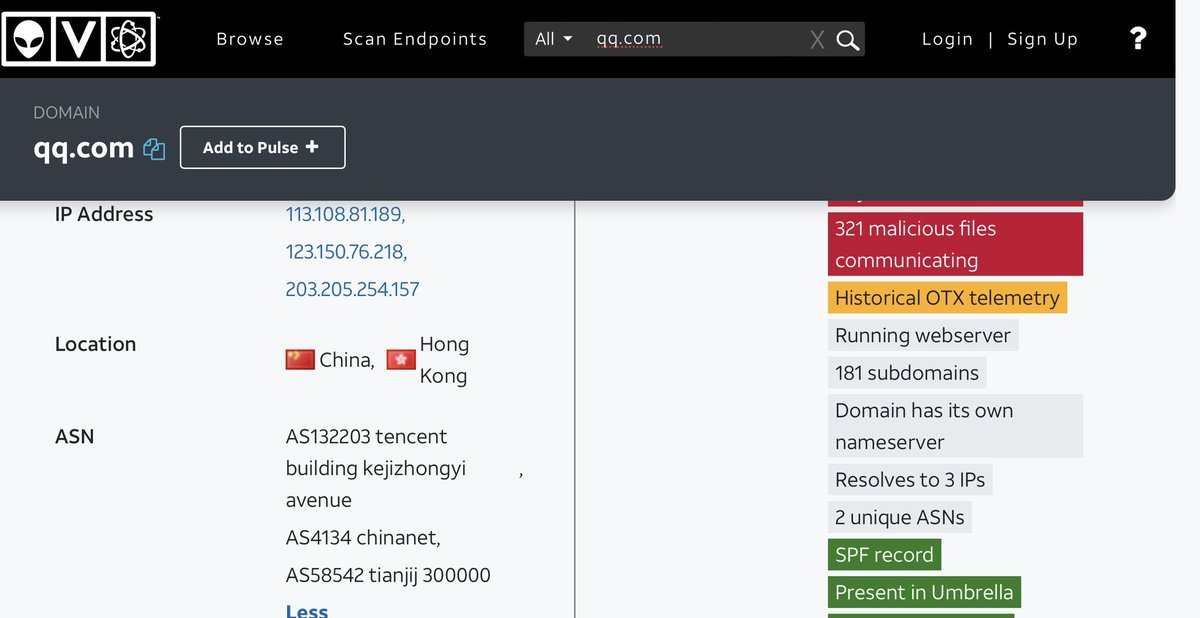The width and height of the screenshot is (1200, 618).
Task: Open IP address 203.205.254.157
Action: (352, 289)
